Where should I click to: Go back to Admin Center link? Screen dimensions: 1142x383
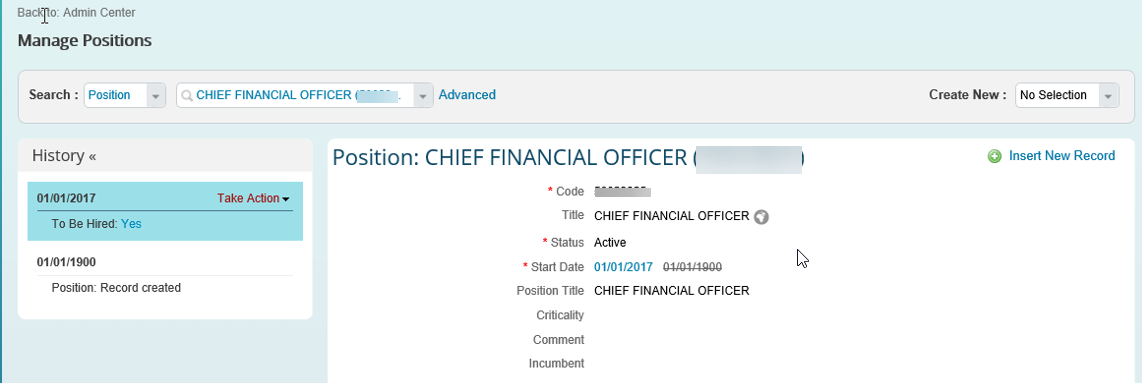pos(76,12)
